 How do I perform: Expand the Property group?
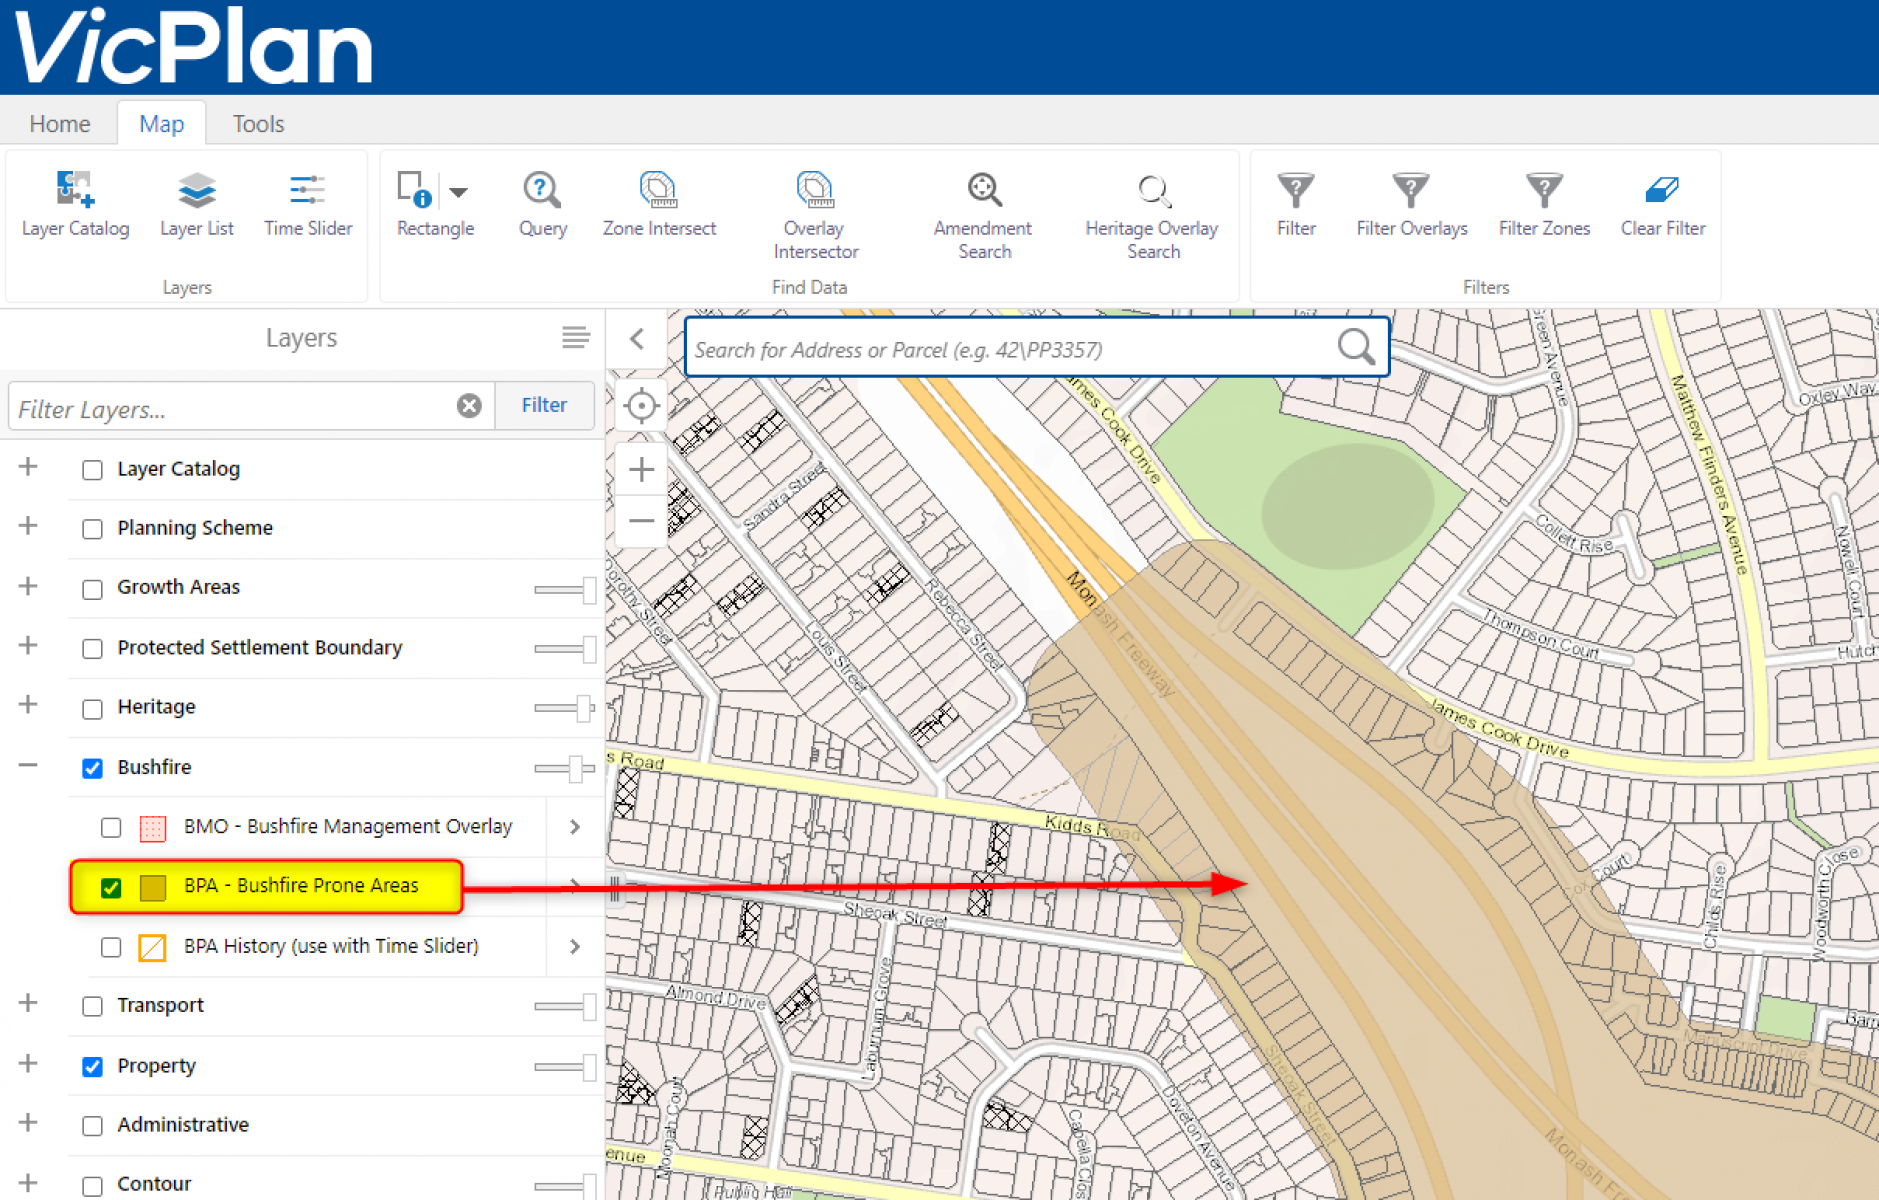tap(28, 1063)
